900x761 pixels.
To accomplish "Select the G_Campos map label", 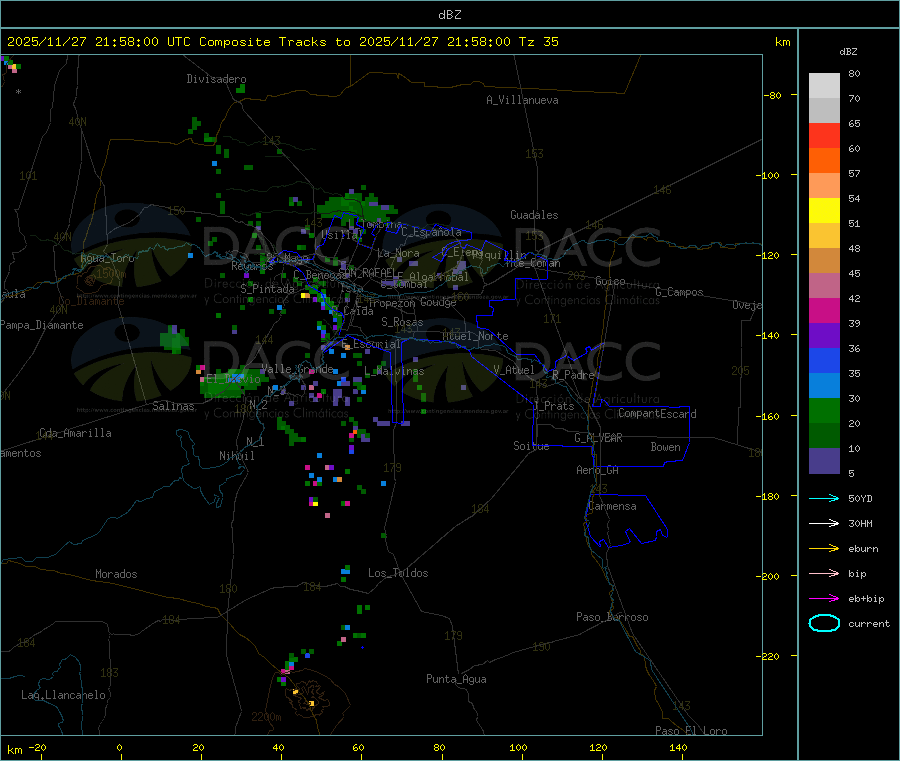I will [680, 292].
